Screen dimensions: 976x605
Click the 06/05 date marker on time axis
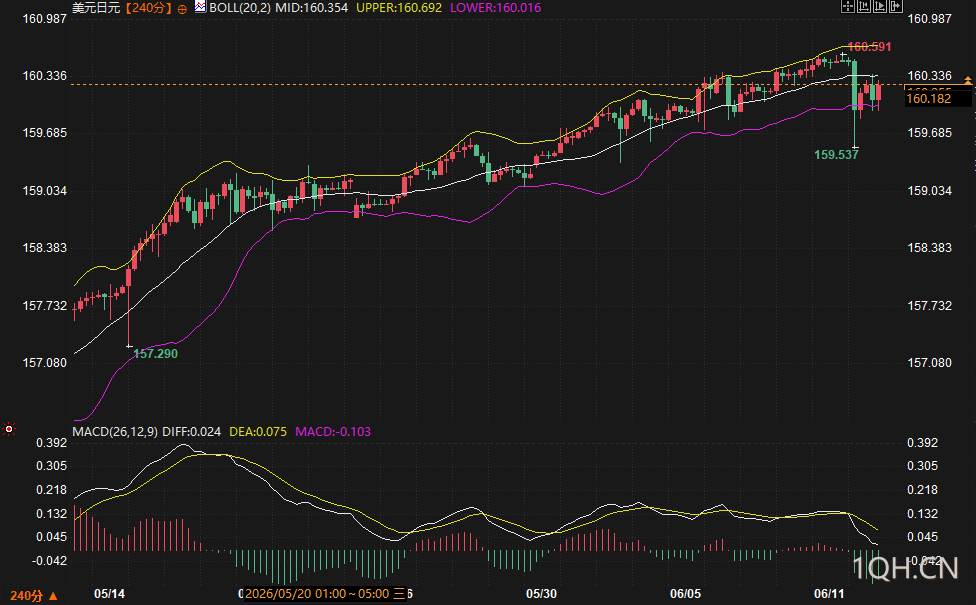685,594
